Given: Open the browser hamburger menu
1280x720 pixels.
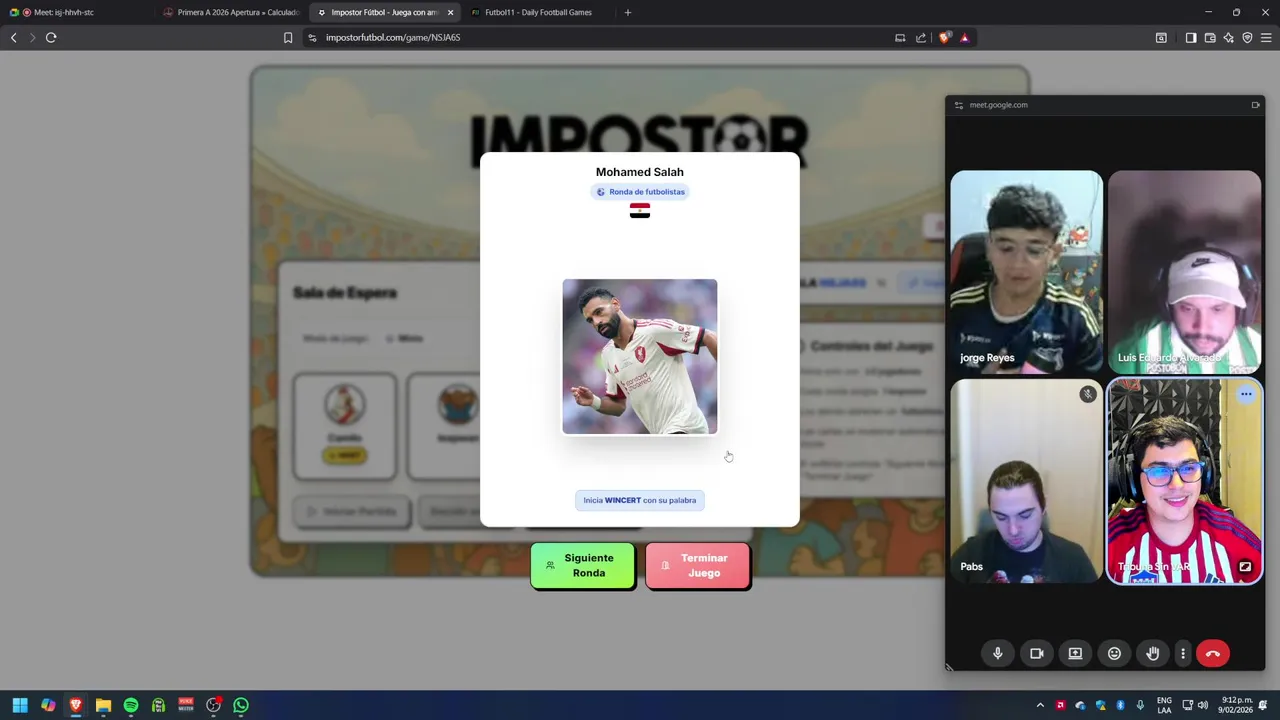Looking at the screenshot, I should click(x=1266, y=37).
